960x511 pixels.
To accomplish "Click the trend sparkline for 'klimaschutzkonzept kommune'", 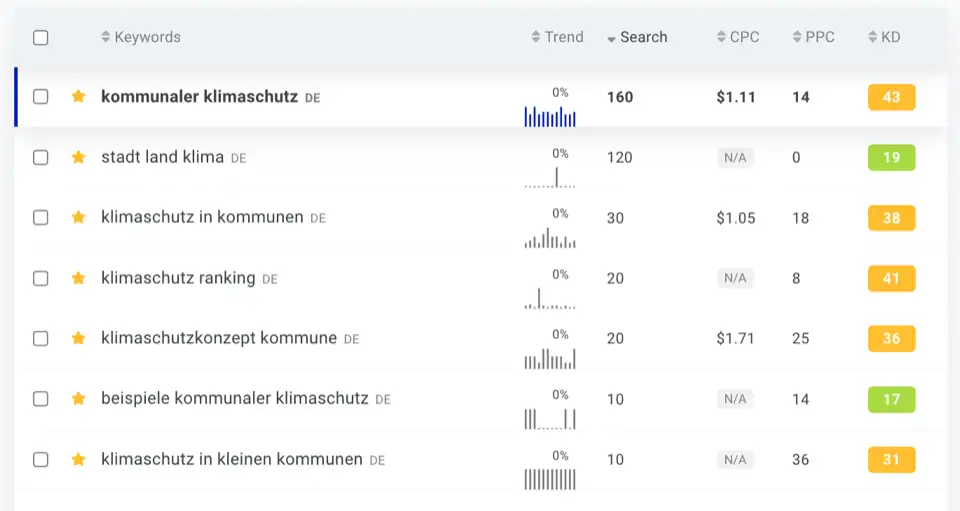I will [x=550, y=359].
